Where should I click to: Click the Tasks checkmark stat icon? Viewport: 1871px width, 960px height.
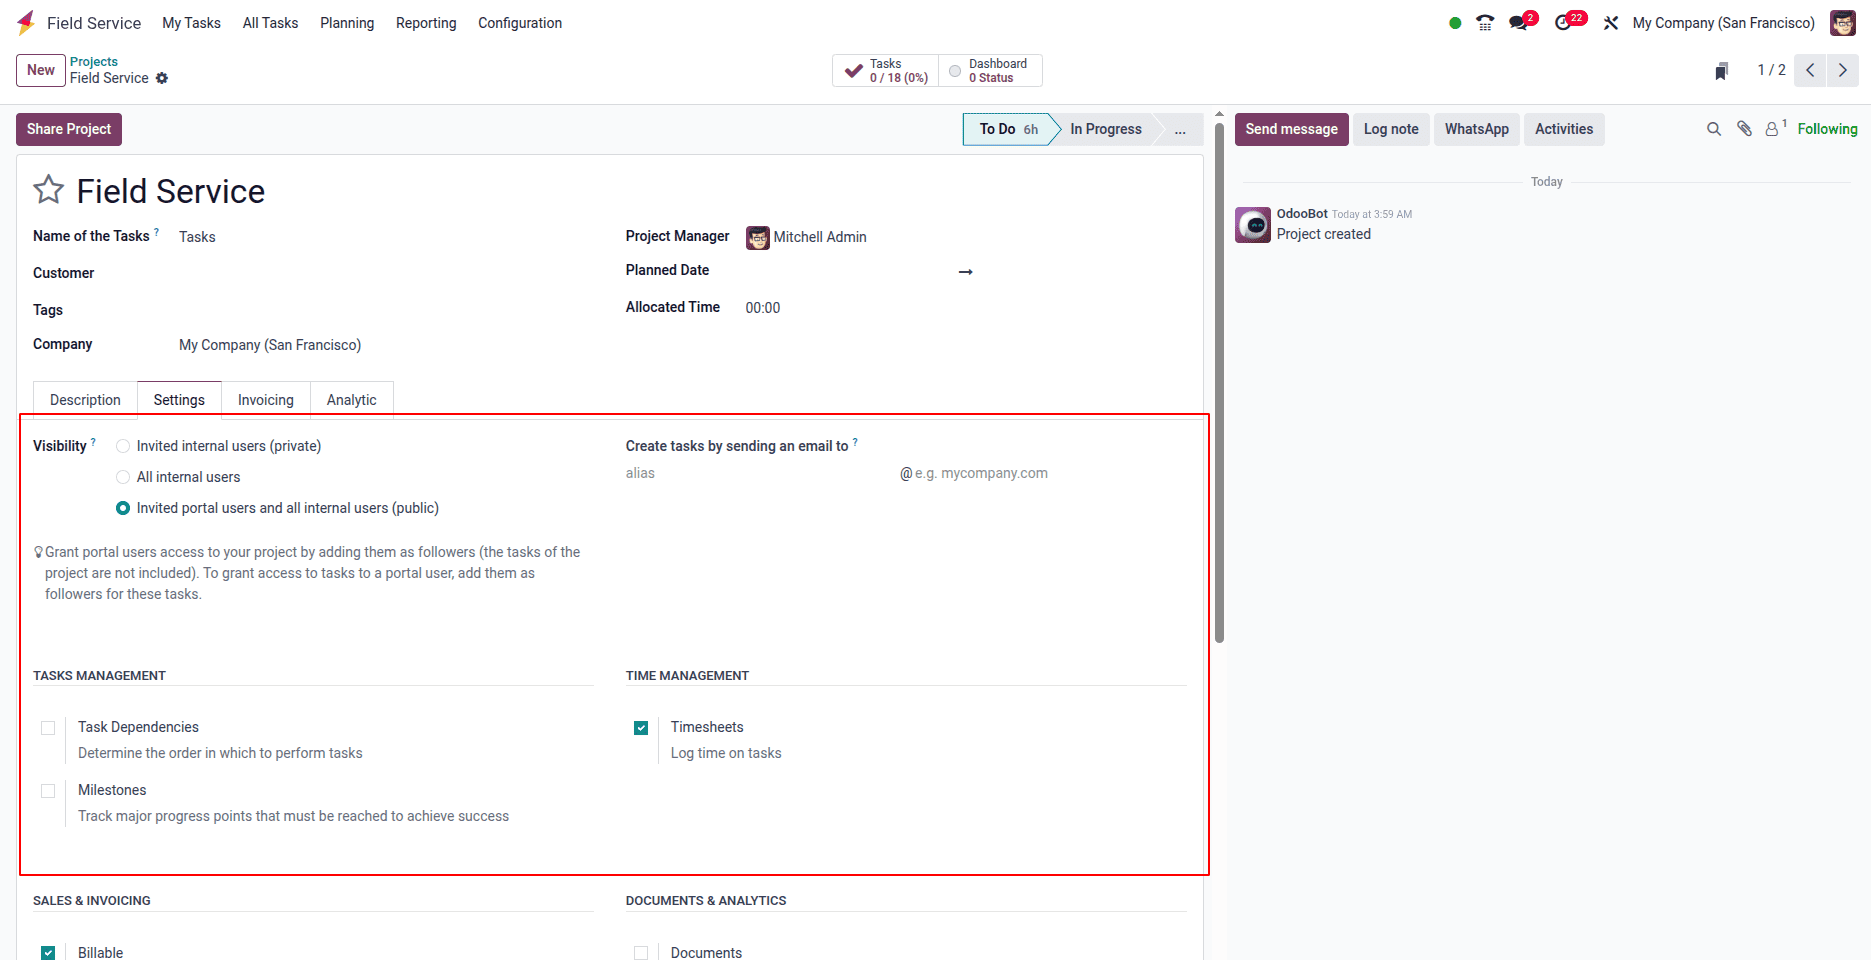coord(854,71)
